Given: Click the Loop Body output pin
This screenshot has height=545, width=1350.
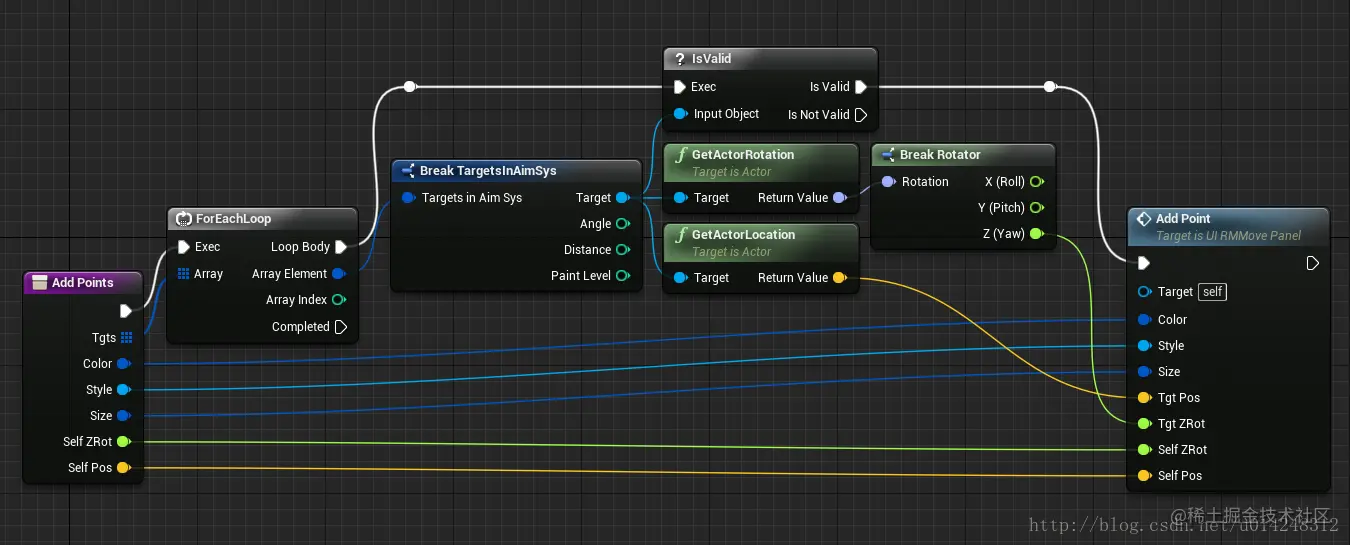Looking at the screenshot, I should pyautogui.click(x=341, y=247).
